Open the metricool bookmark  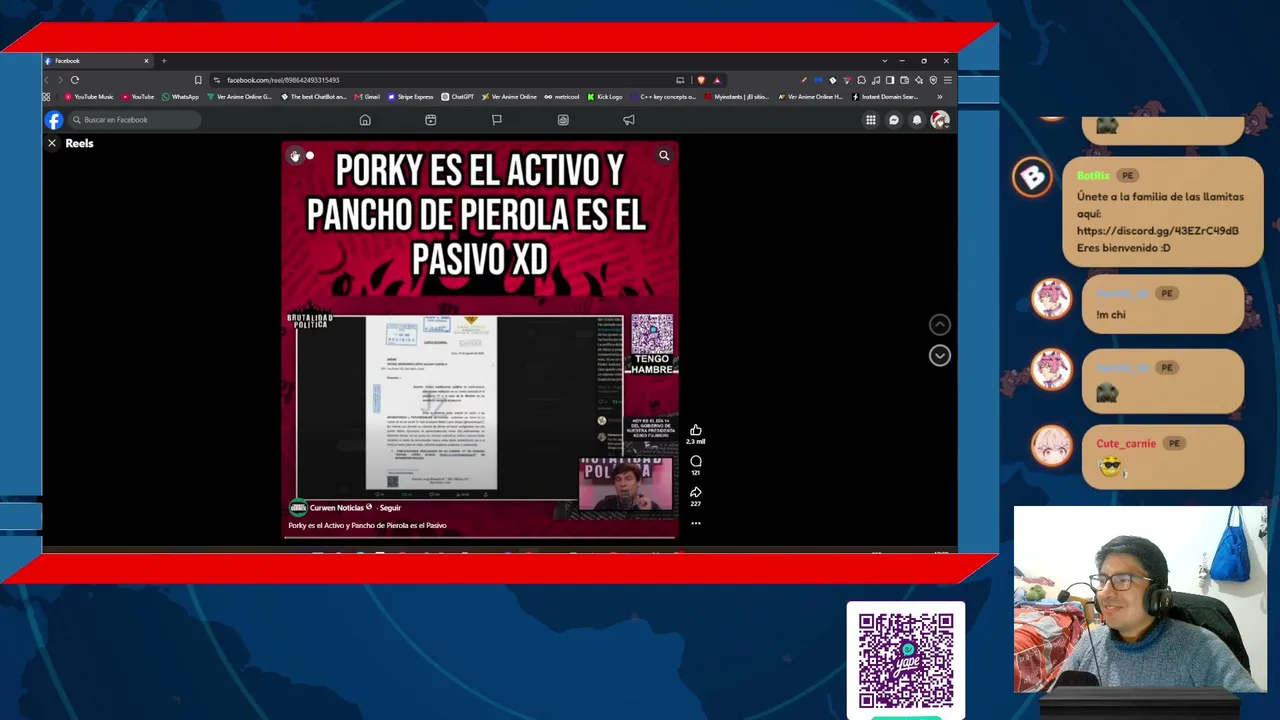[x=562, y=97]
